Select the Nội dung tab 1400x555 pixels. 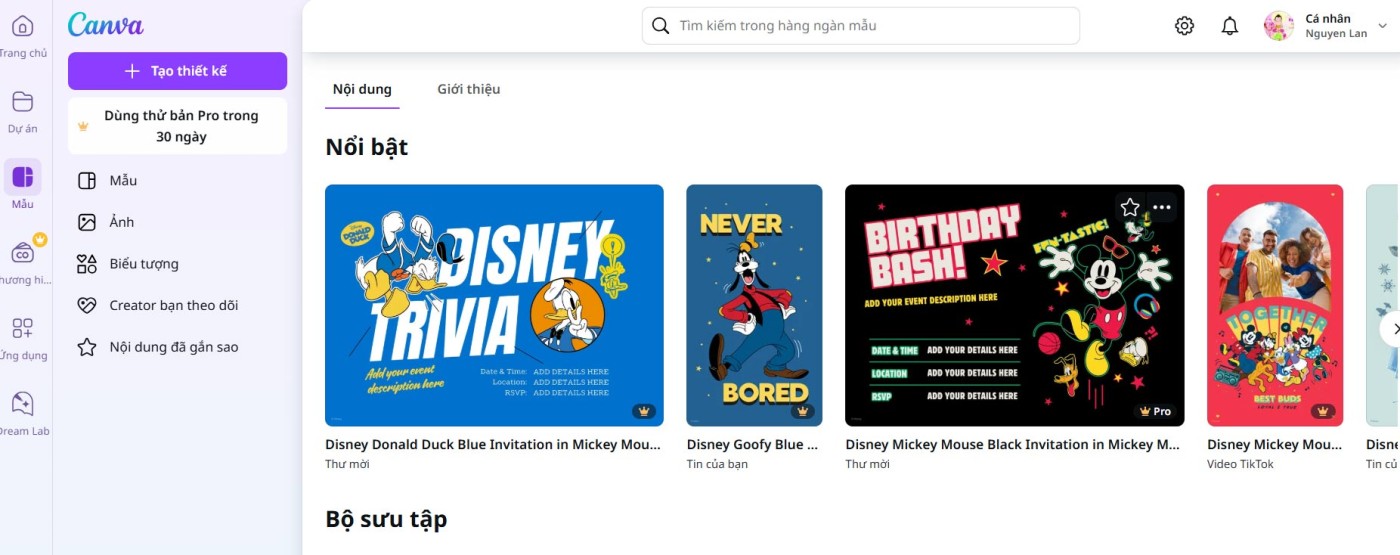click(x=362, y=89)
